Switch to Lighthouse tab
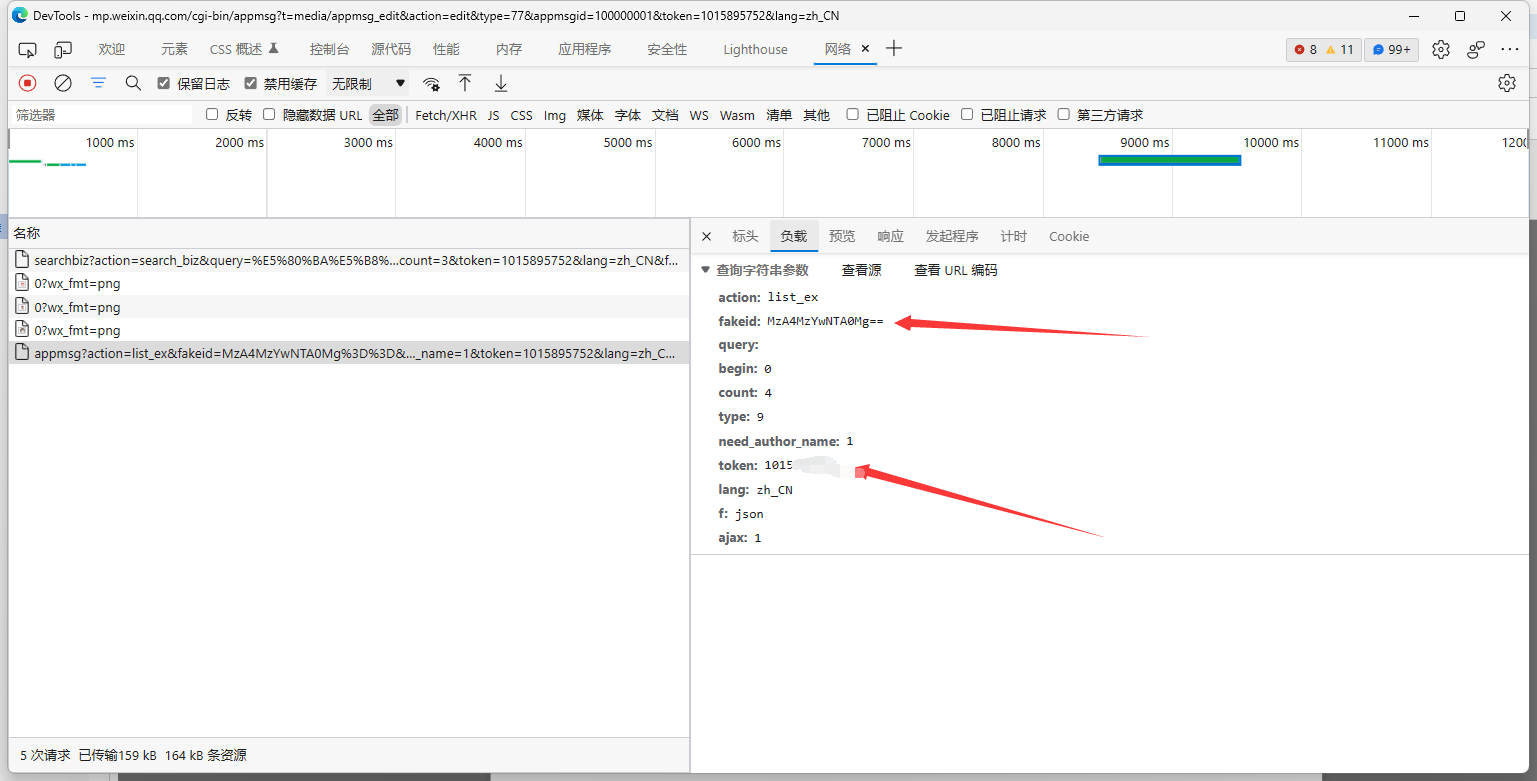Viewport: 1537px width, 781px height. tap(755, 49)
